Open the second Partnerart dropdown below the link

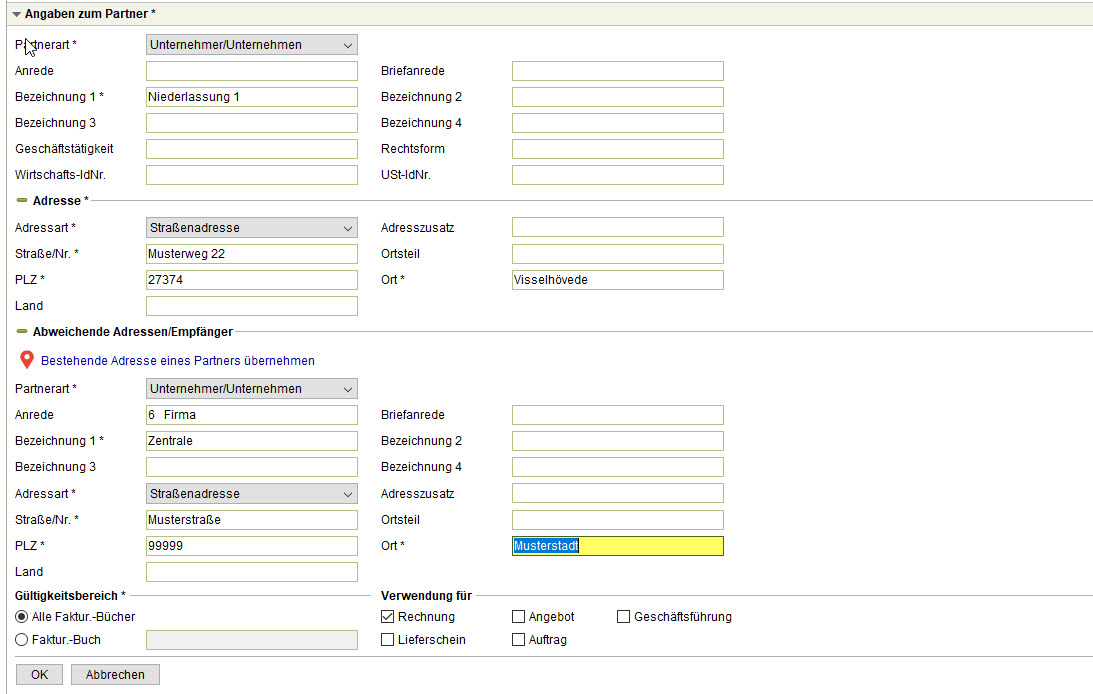(x=251, y=389)
